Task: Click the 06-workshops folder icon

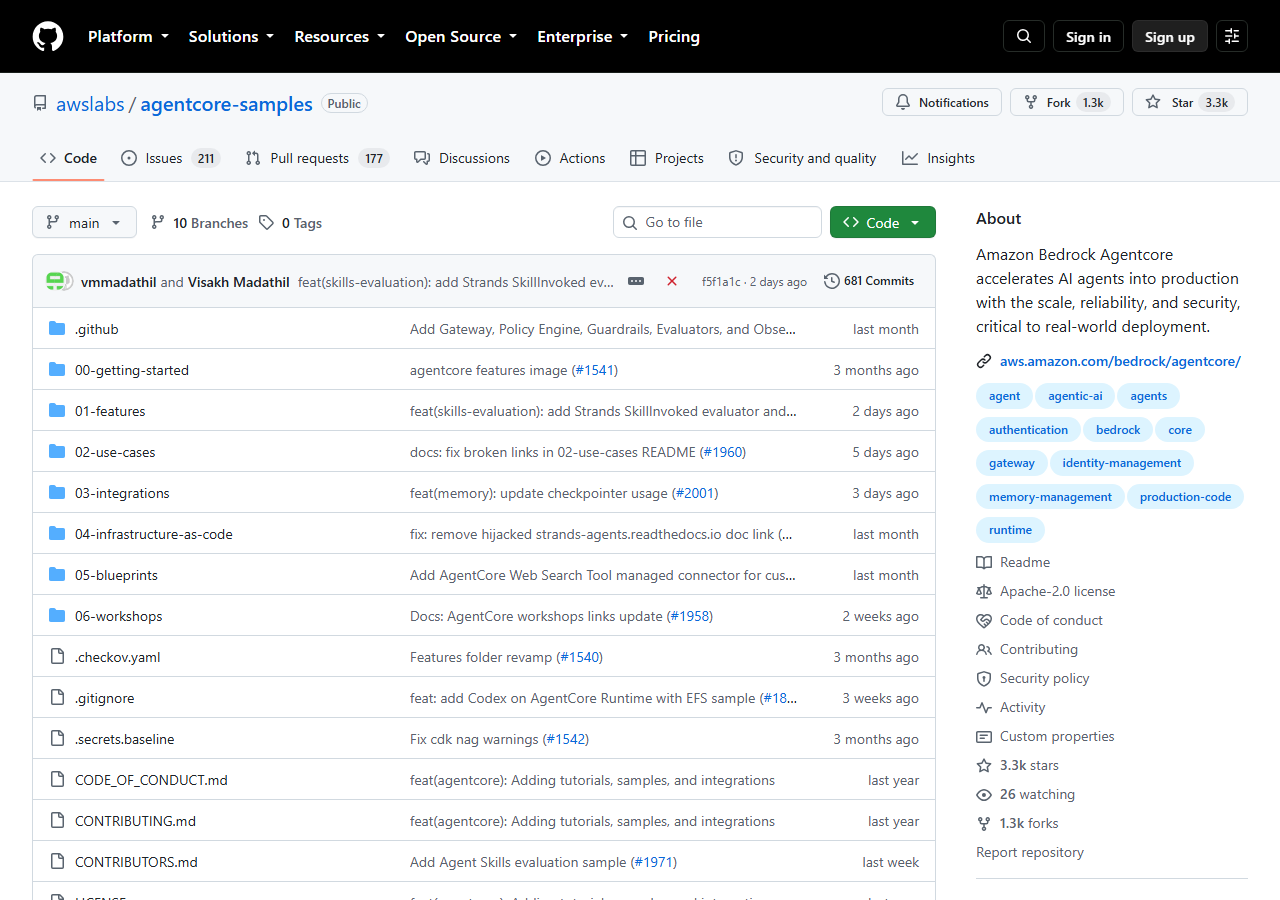Action: click(x=57, y=616)
